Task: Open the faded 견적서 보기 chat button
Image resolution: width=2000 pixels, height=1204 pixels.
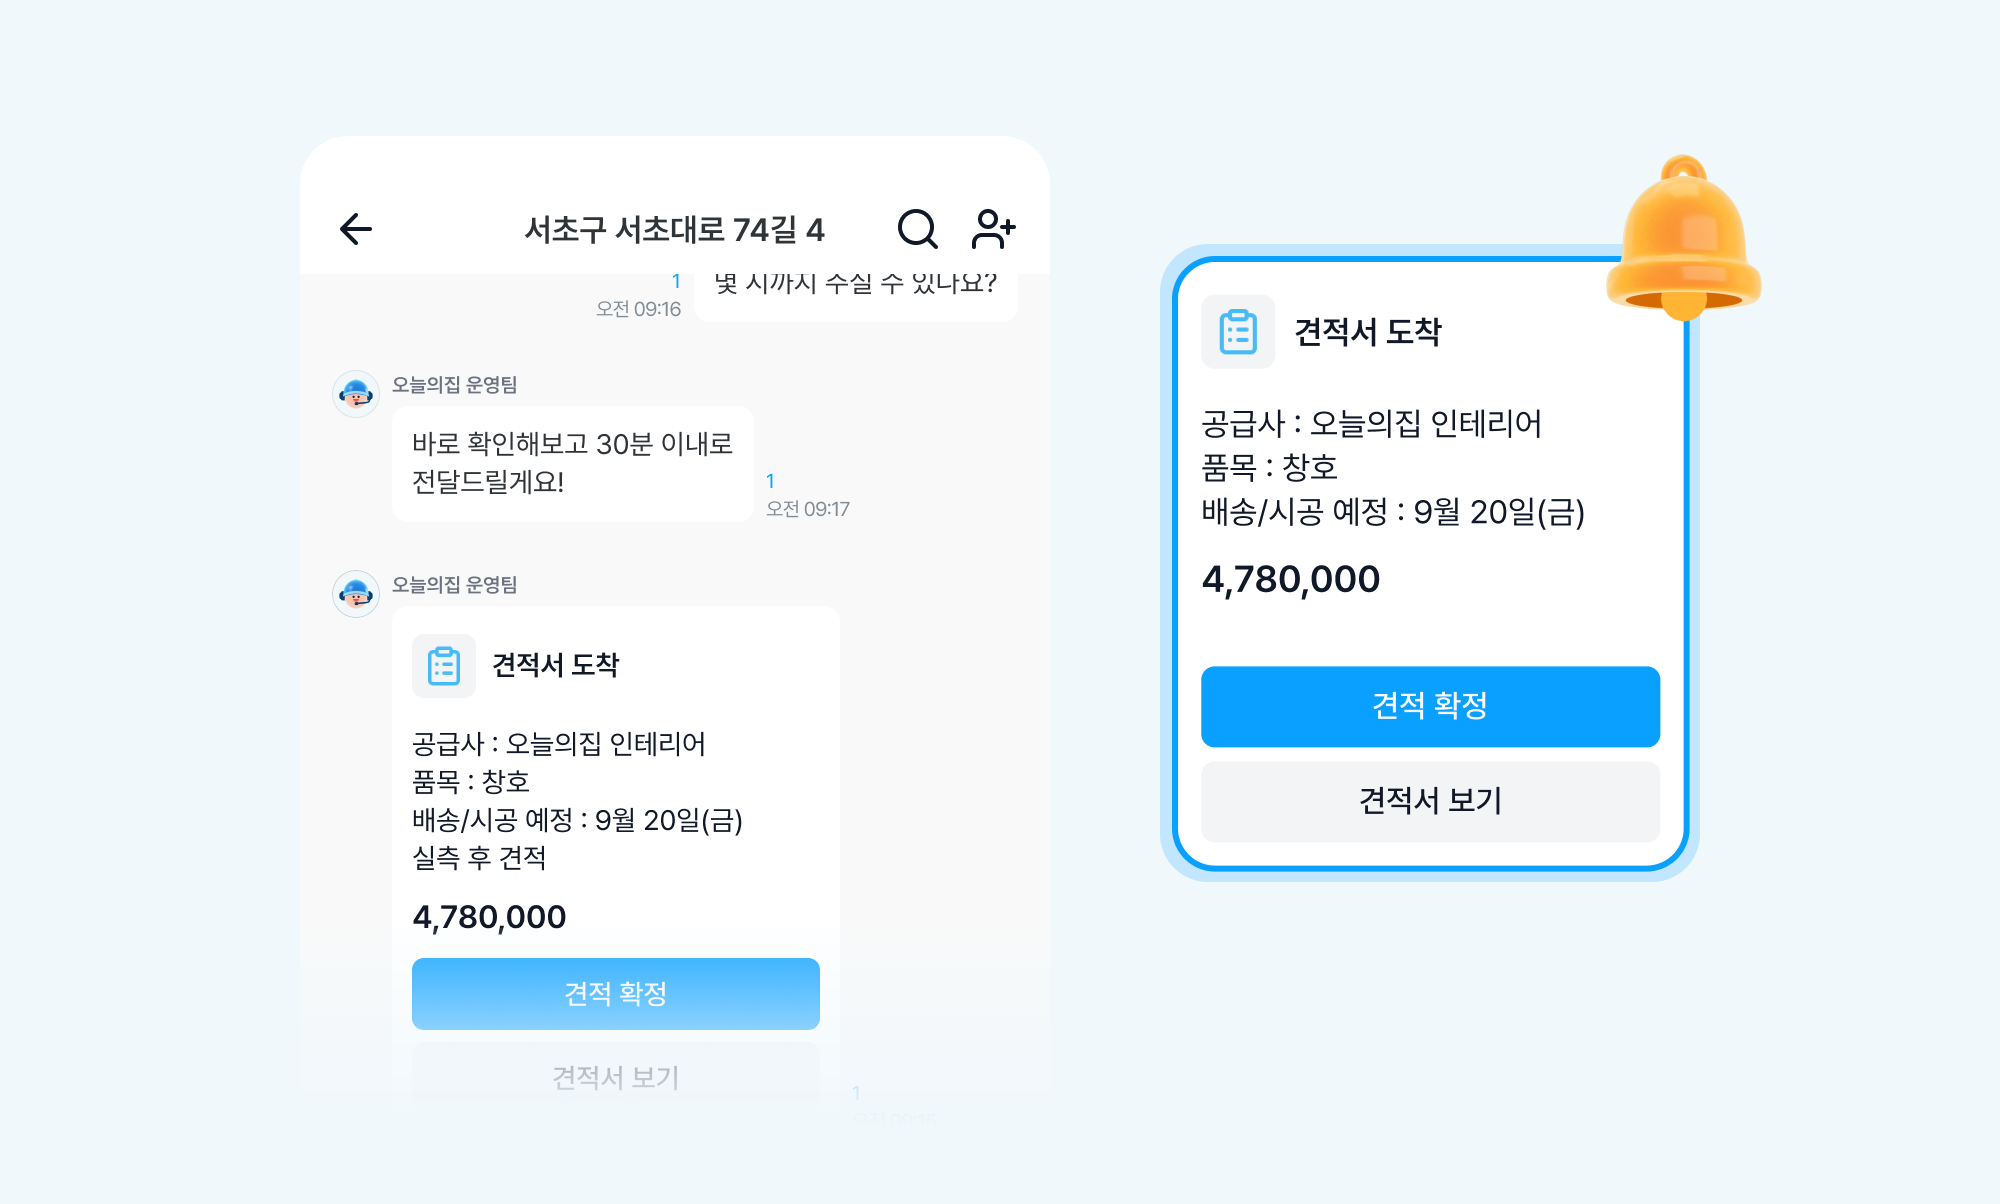Action: 615,1076
